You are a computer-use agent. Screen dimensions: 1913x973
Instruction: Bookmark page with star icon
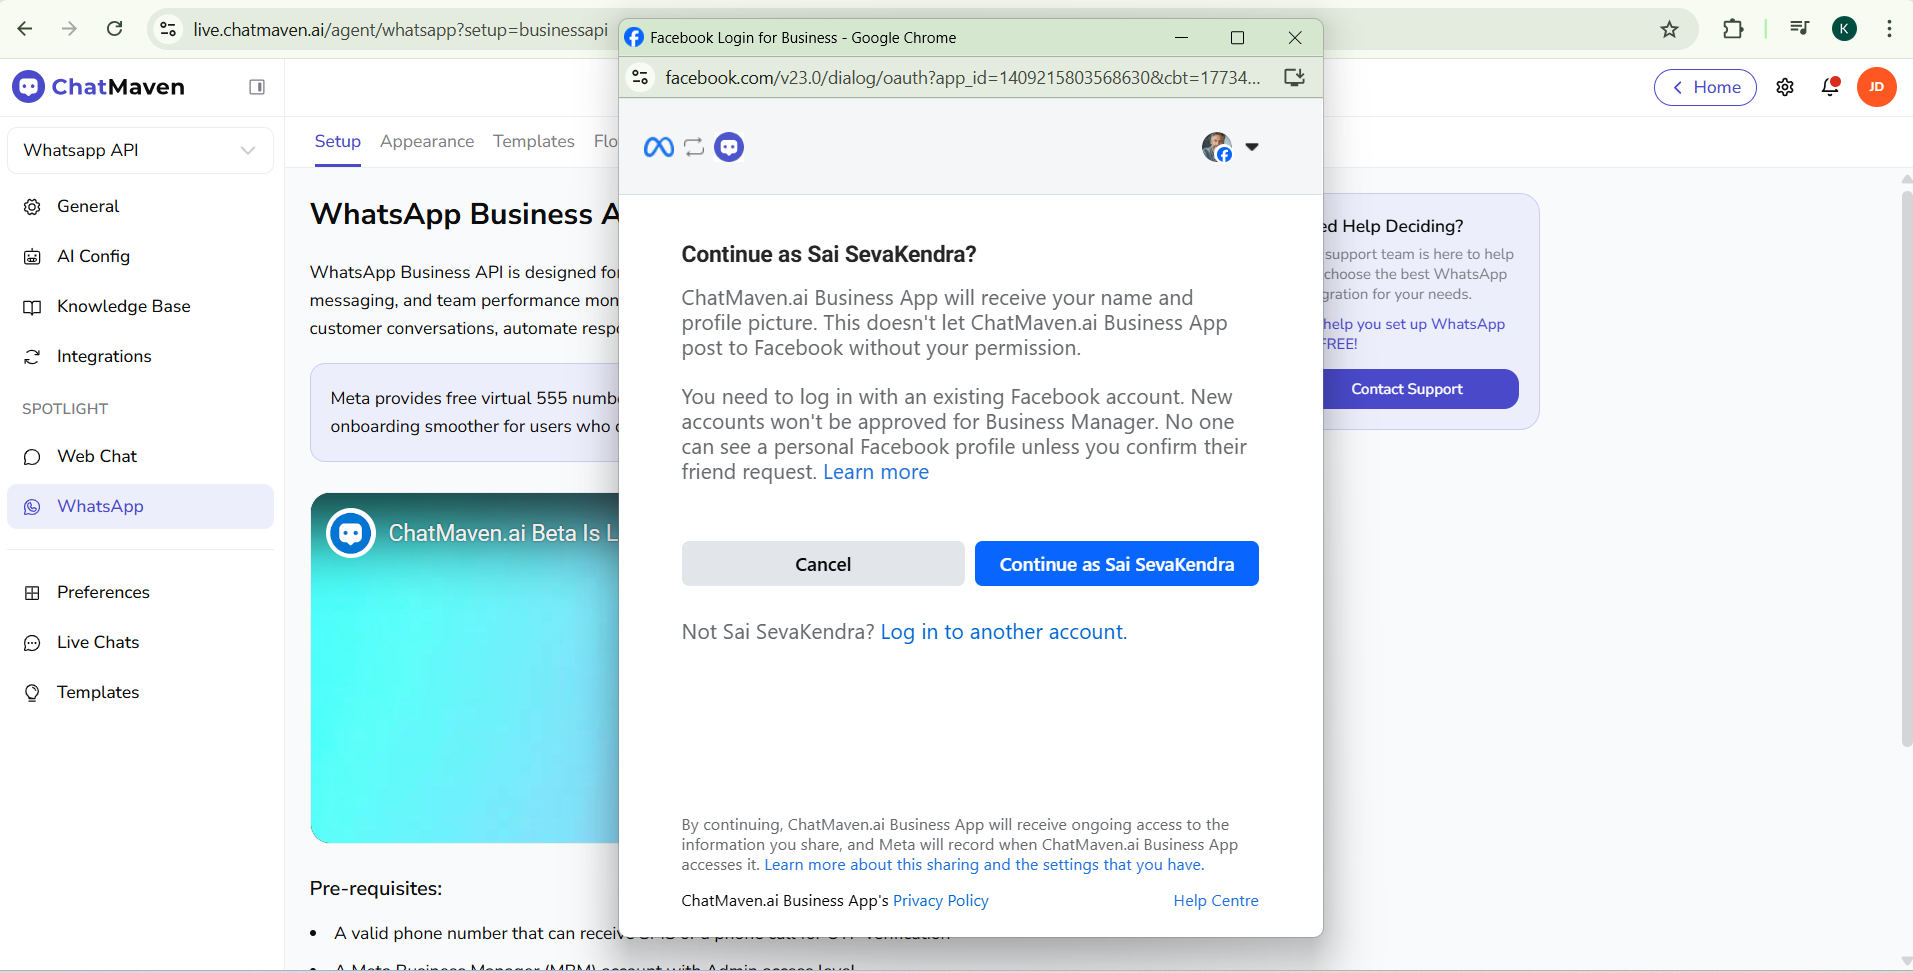point(1669,29)
